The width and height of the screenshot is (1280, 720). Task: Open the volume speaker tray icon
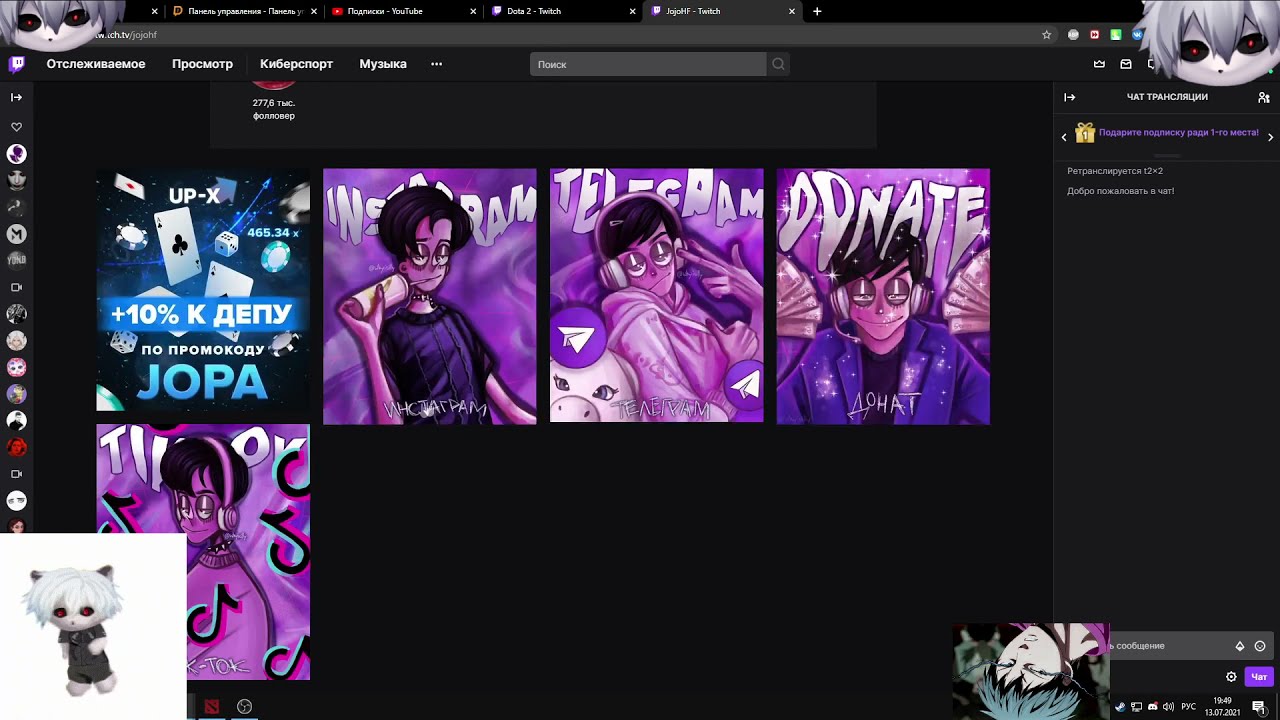1169,707
